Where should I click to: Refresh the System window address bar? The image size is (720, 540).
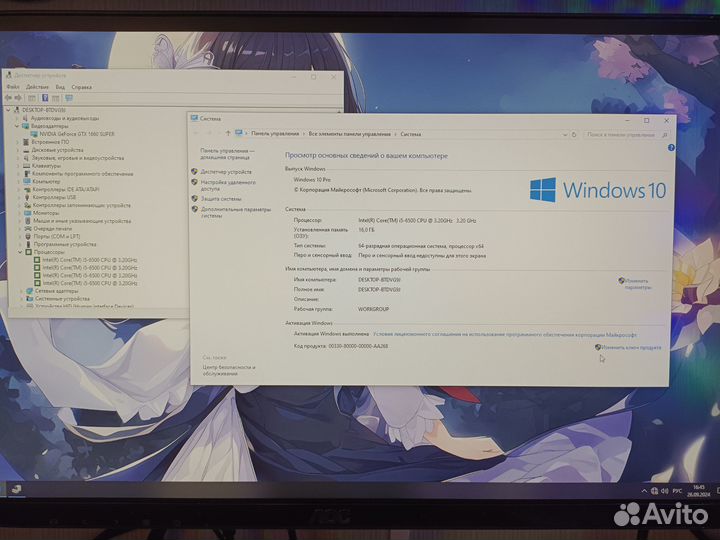[574, 135]
